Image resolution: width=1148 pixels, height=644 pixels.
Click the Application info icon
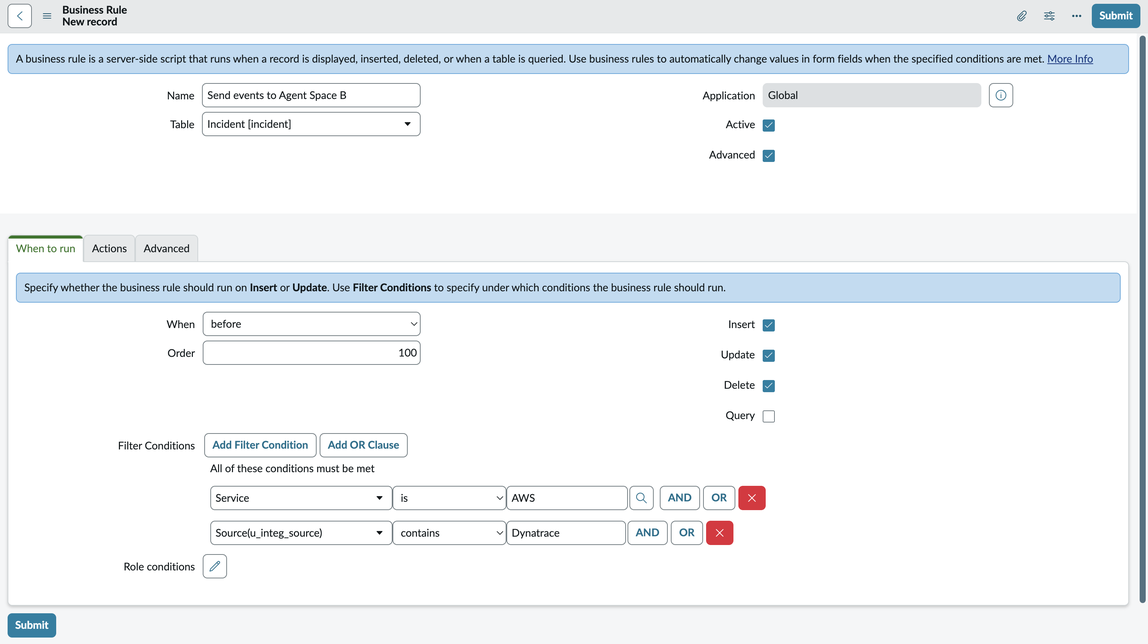(1000, 95)
